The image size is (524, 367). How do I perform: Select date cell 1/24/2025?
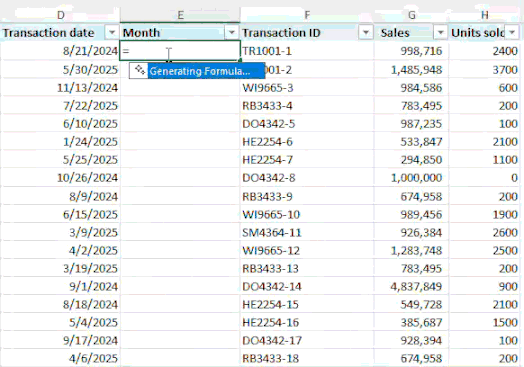pos(60,142)
